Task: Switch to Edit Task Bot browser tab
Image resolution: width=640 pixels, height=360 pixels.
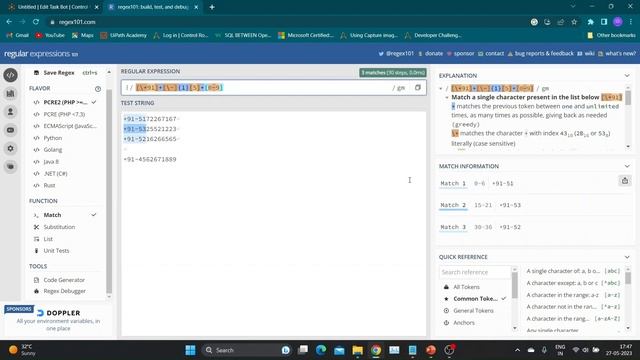Action: [x=53, y=7]
